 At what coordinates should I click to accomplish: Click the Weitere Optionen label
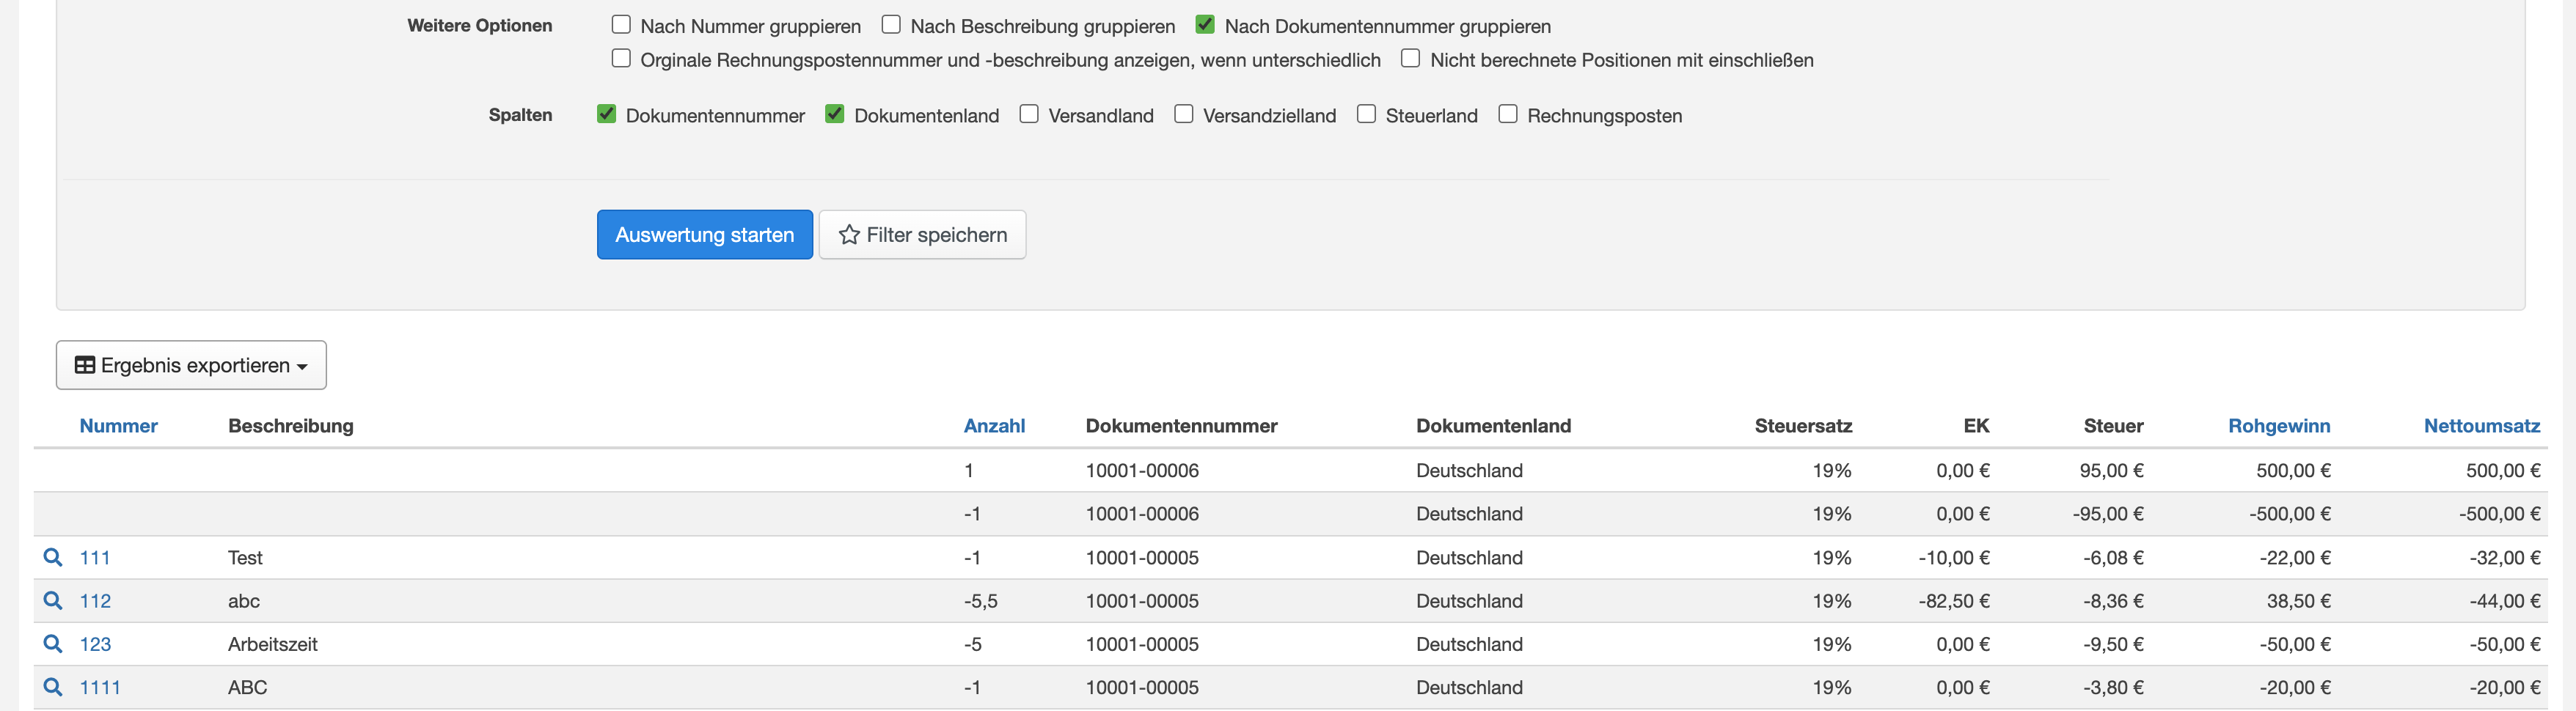480,26
